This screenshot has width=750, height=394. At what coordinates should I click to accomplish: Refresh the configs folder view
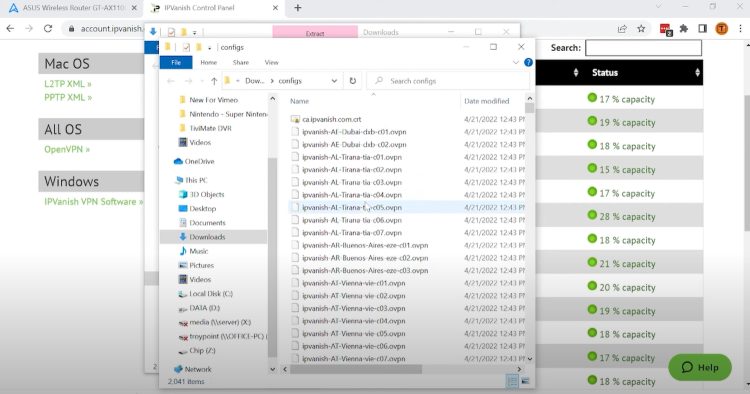point(353,81)
